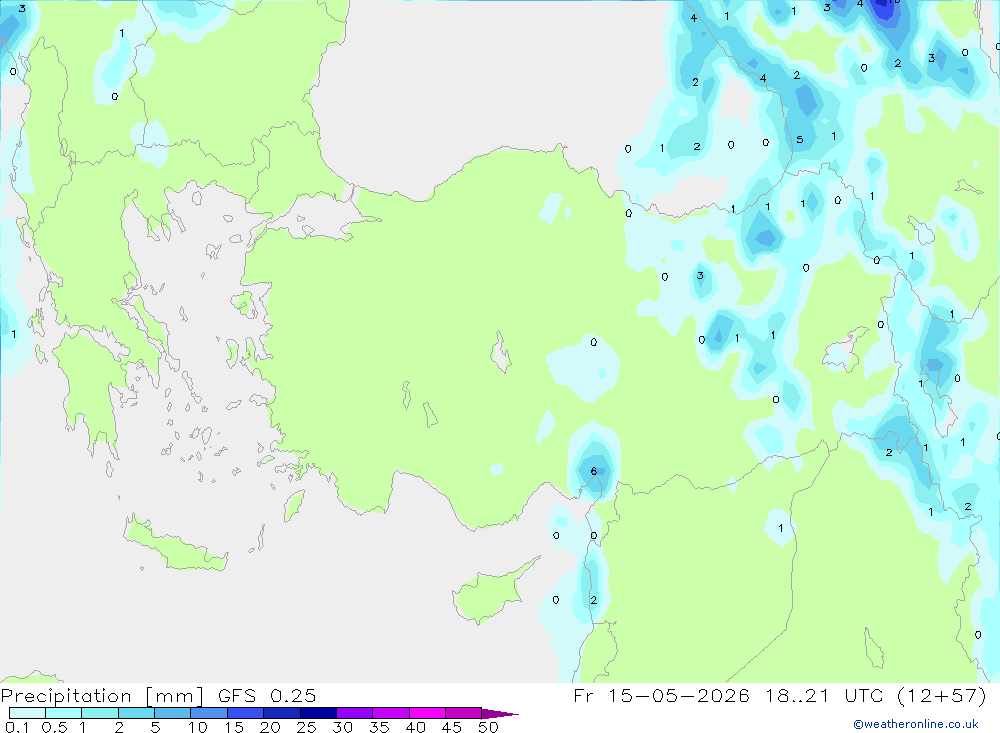Click the legend label "0.1"
This screenshot has width=1000, height=733.
pos(17,727)
